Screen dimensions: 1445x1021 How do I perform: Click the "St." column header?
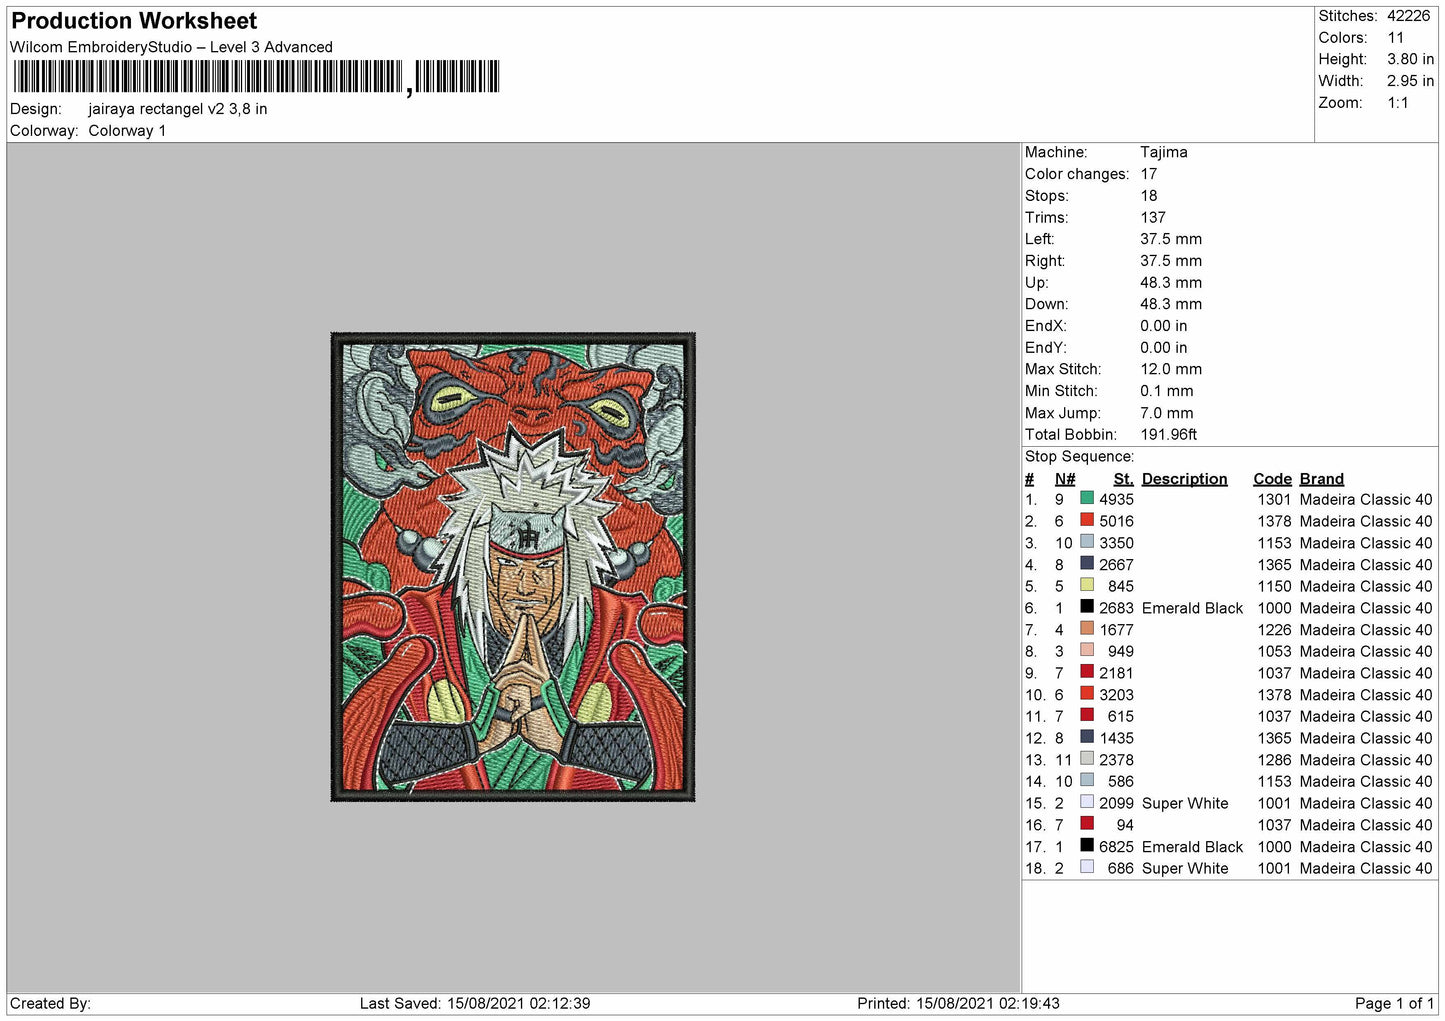pos(1124,479)
